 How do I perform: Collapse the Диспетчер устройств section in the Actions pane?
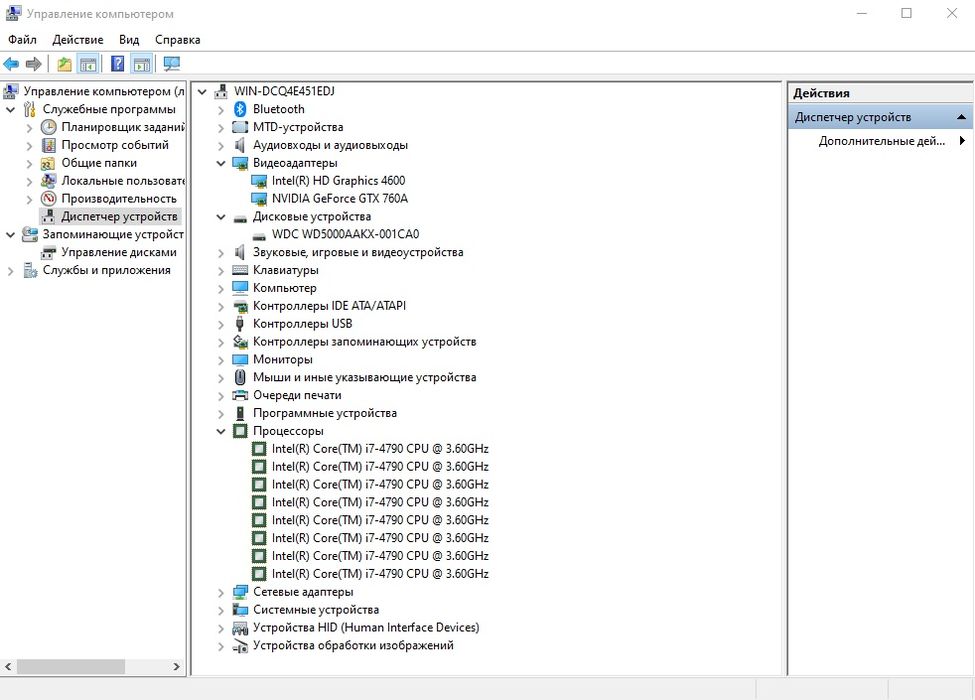(x=961, y=117)
